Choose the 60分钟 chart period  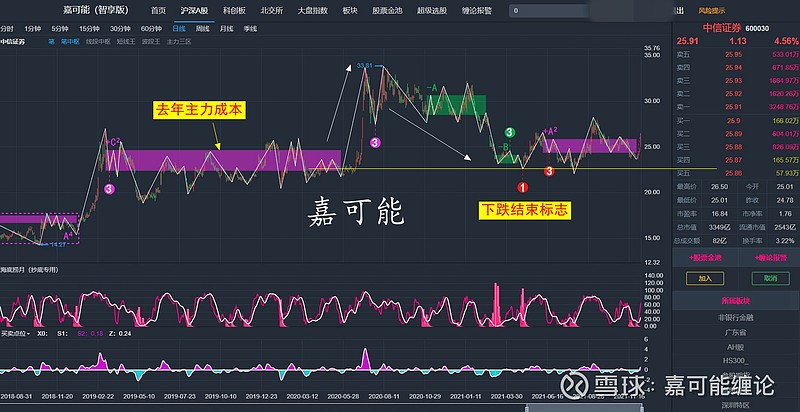pos(151,29)
